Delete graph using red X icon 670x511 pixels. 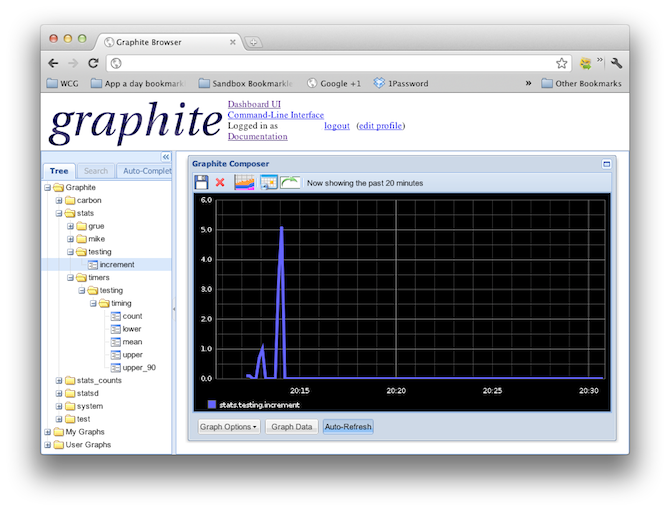pyautogui.click(x=220, y=182)
